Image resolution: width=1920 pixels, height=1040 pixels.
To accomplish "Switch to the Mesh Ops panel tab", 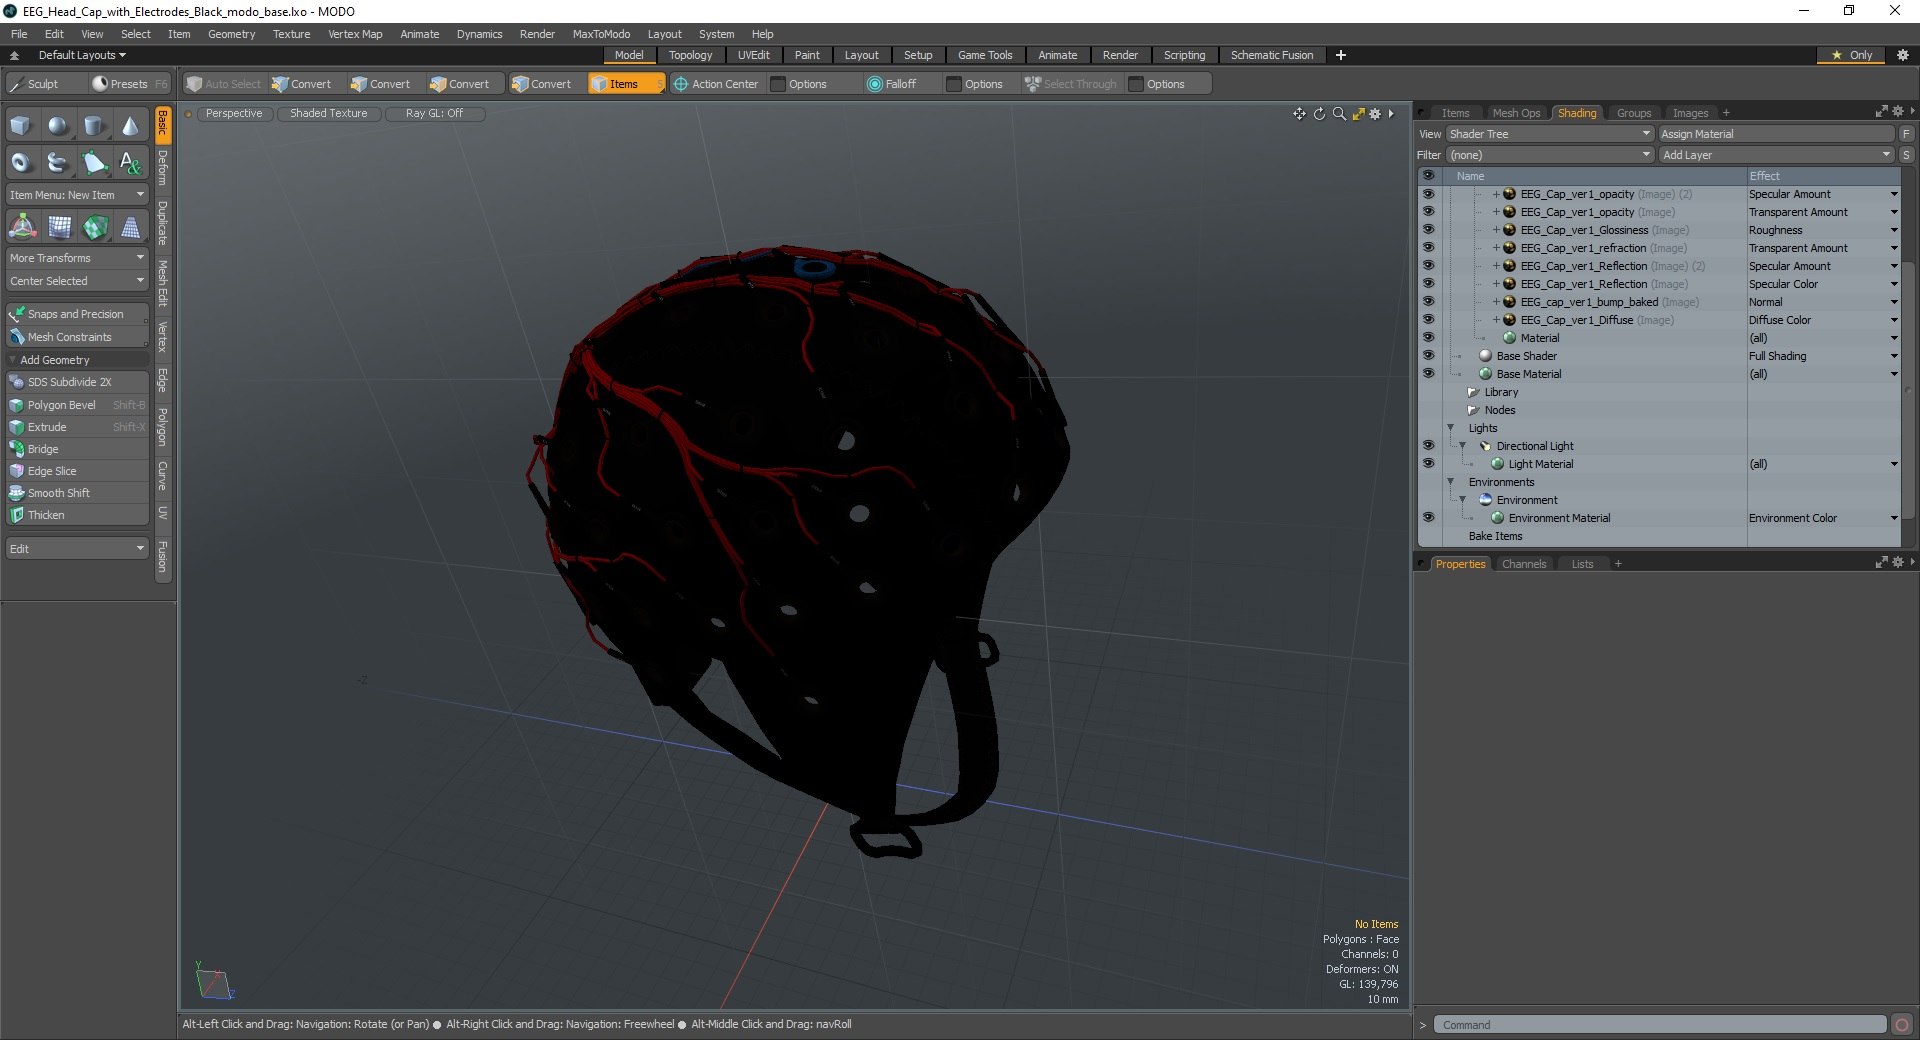I will click(x=1516, y=113).
